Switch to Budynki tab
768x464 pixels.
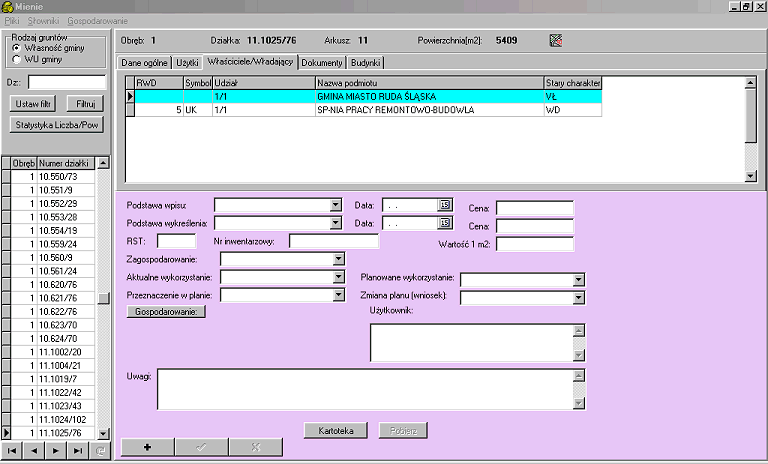(x=365, y=63)
